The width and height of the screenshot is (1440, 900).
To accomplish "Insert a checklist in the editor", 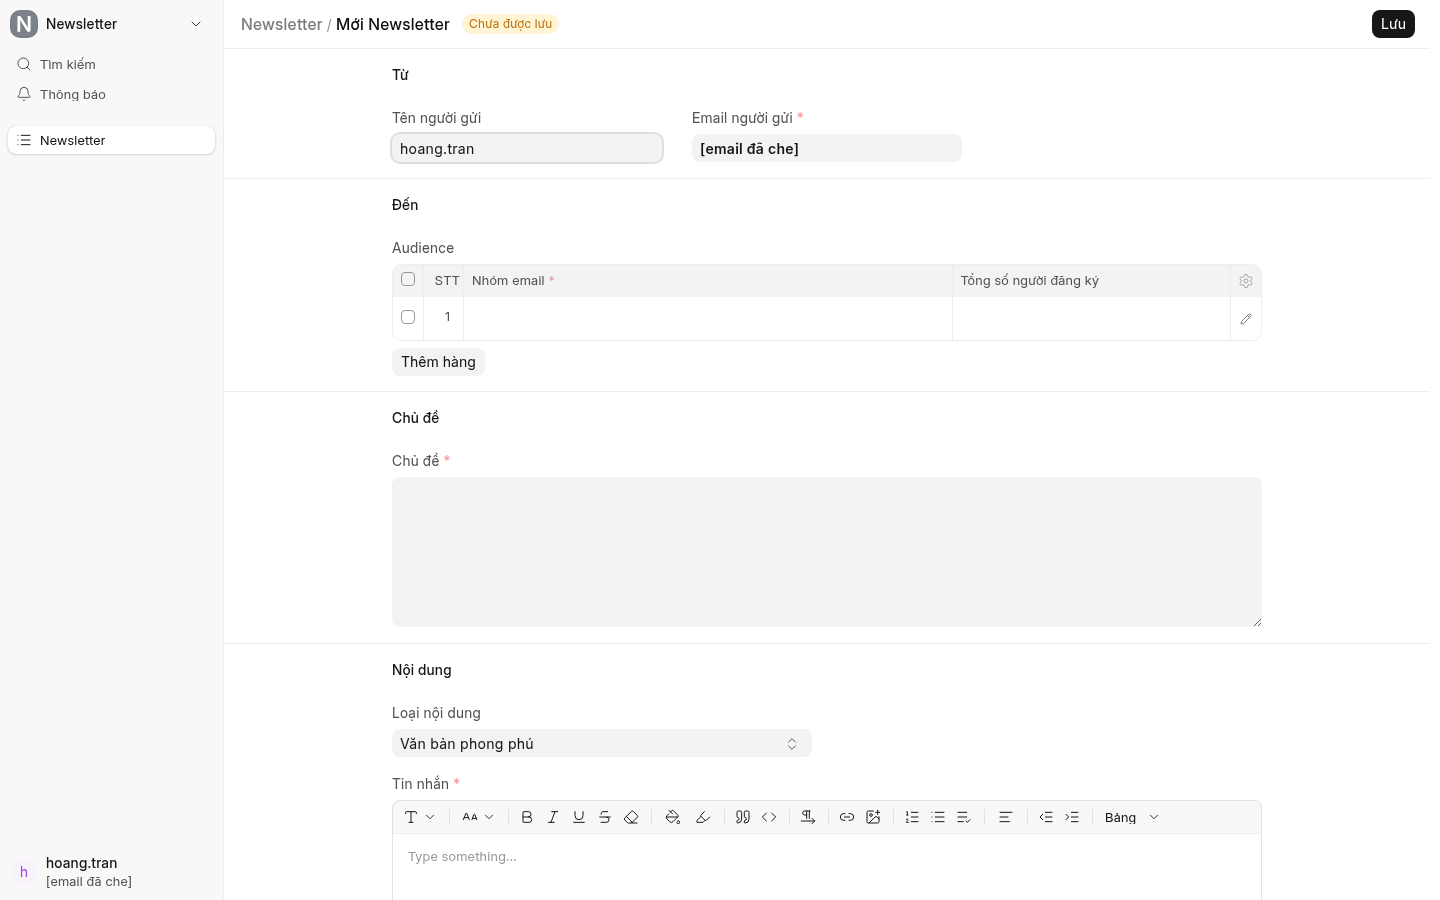I will 964,817.
